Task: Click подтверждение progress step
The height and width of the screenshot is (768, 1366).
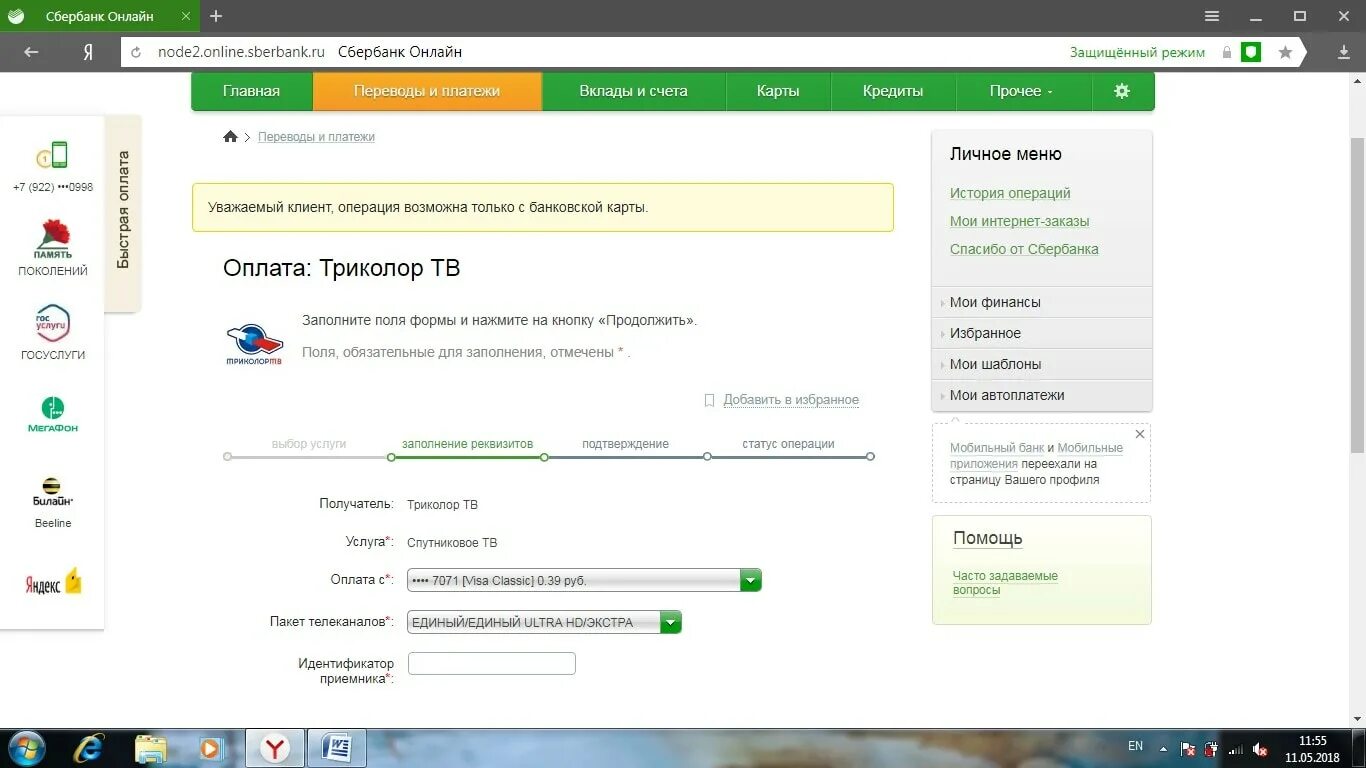Action: tap(625, 444)
